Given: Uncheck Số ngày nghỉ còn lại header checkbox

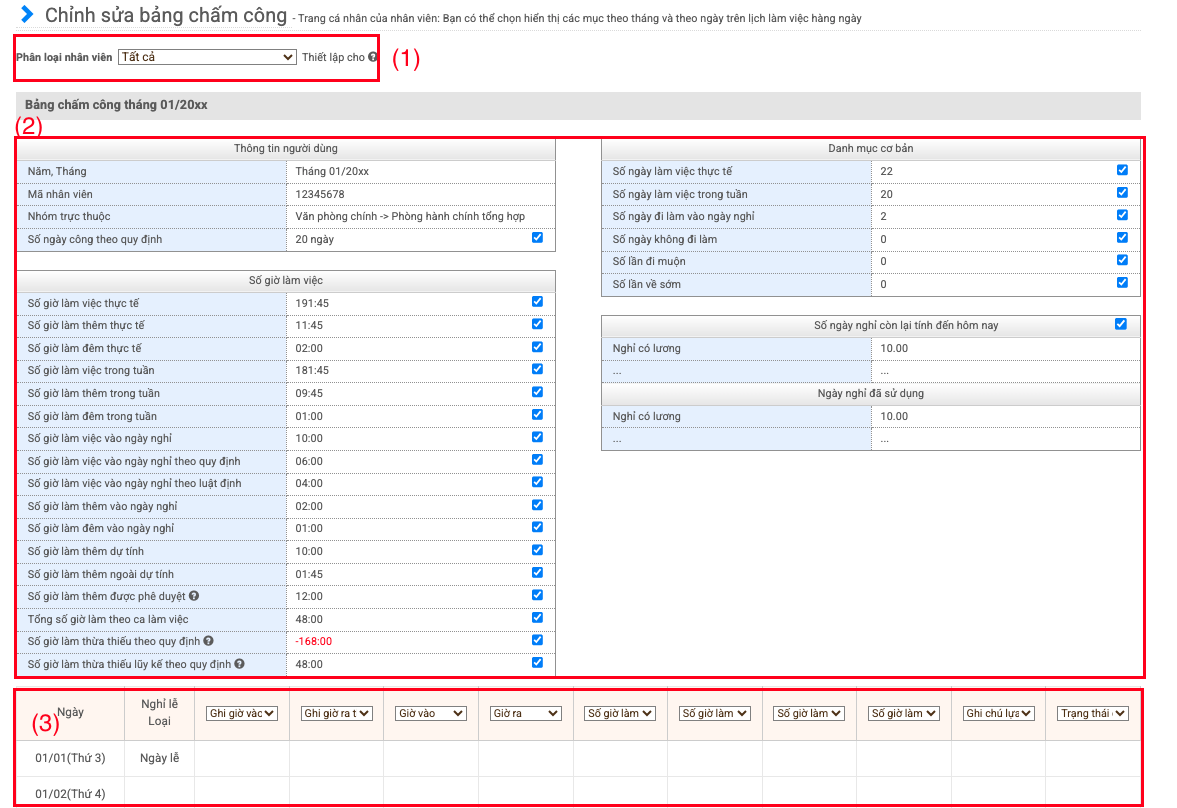Looking at the screenshot, I should [1121, 324].
